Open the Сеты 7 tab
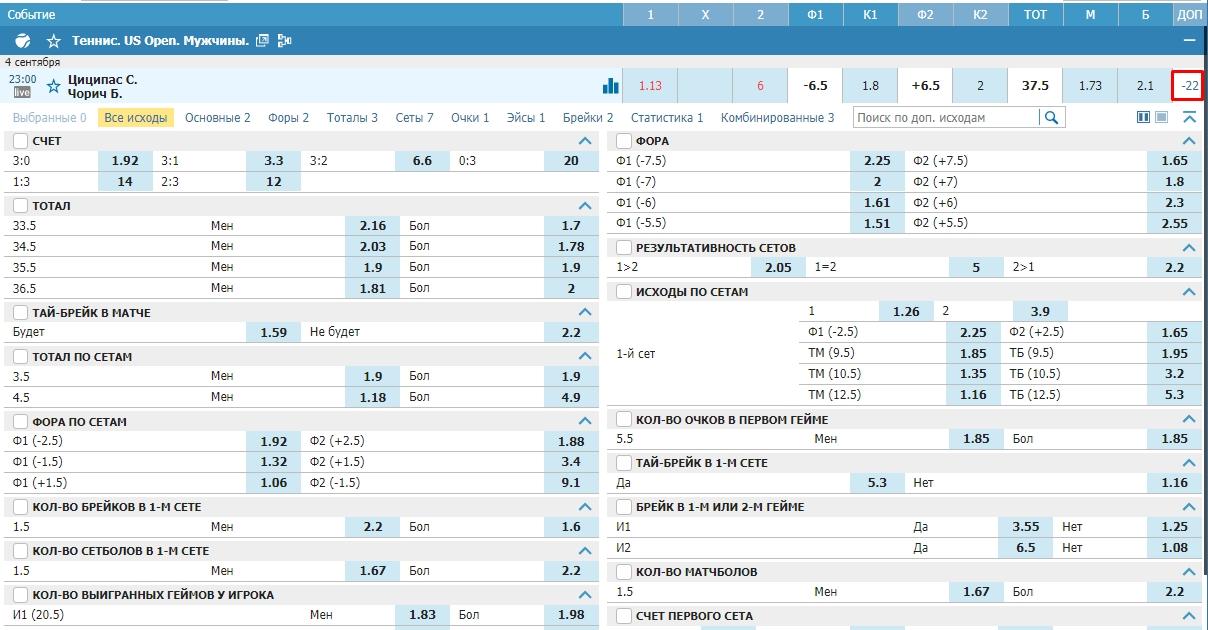 [x=414, y=117]
